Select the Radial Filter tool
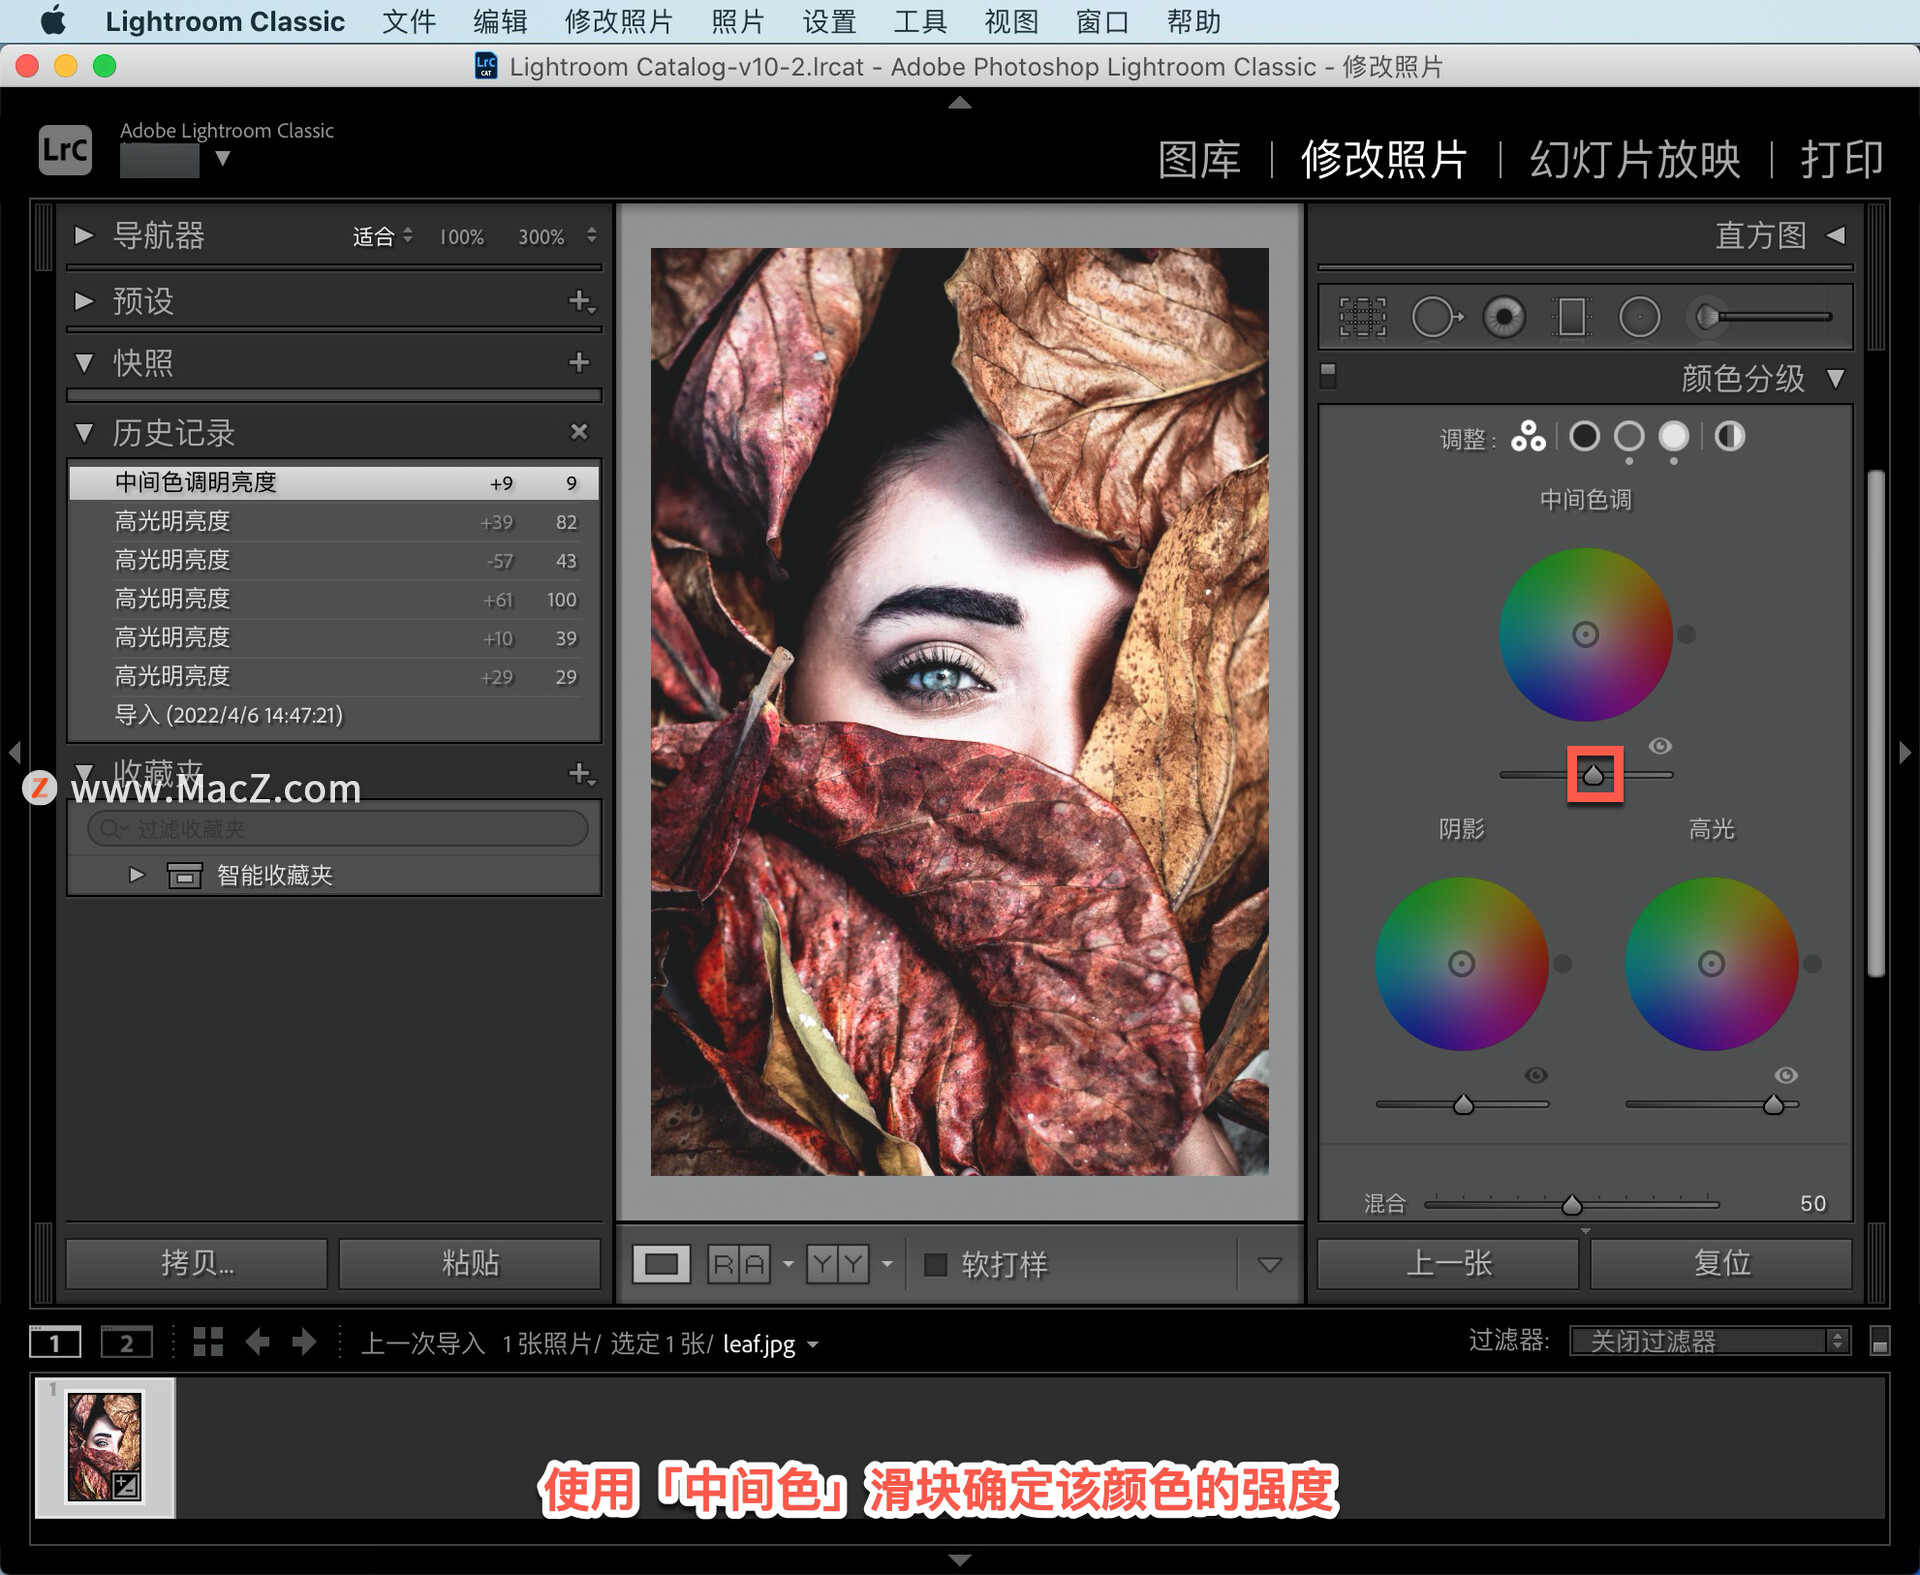 pos(1639,317)
